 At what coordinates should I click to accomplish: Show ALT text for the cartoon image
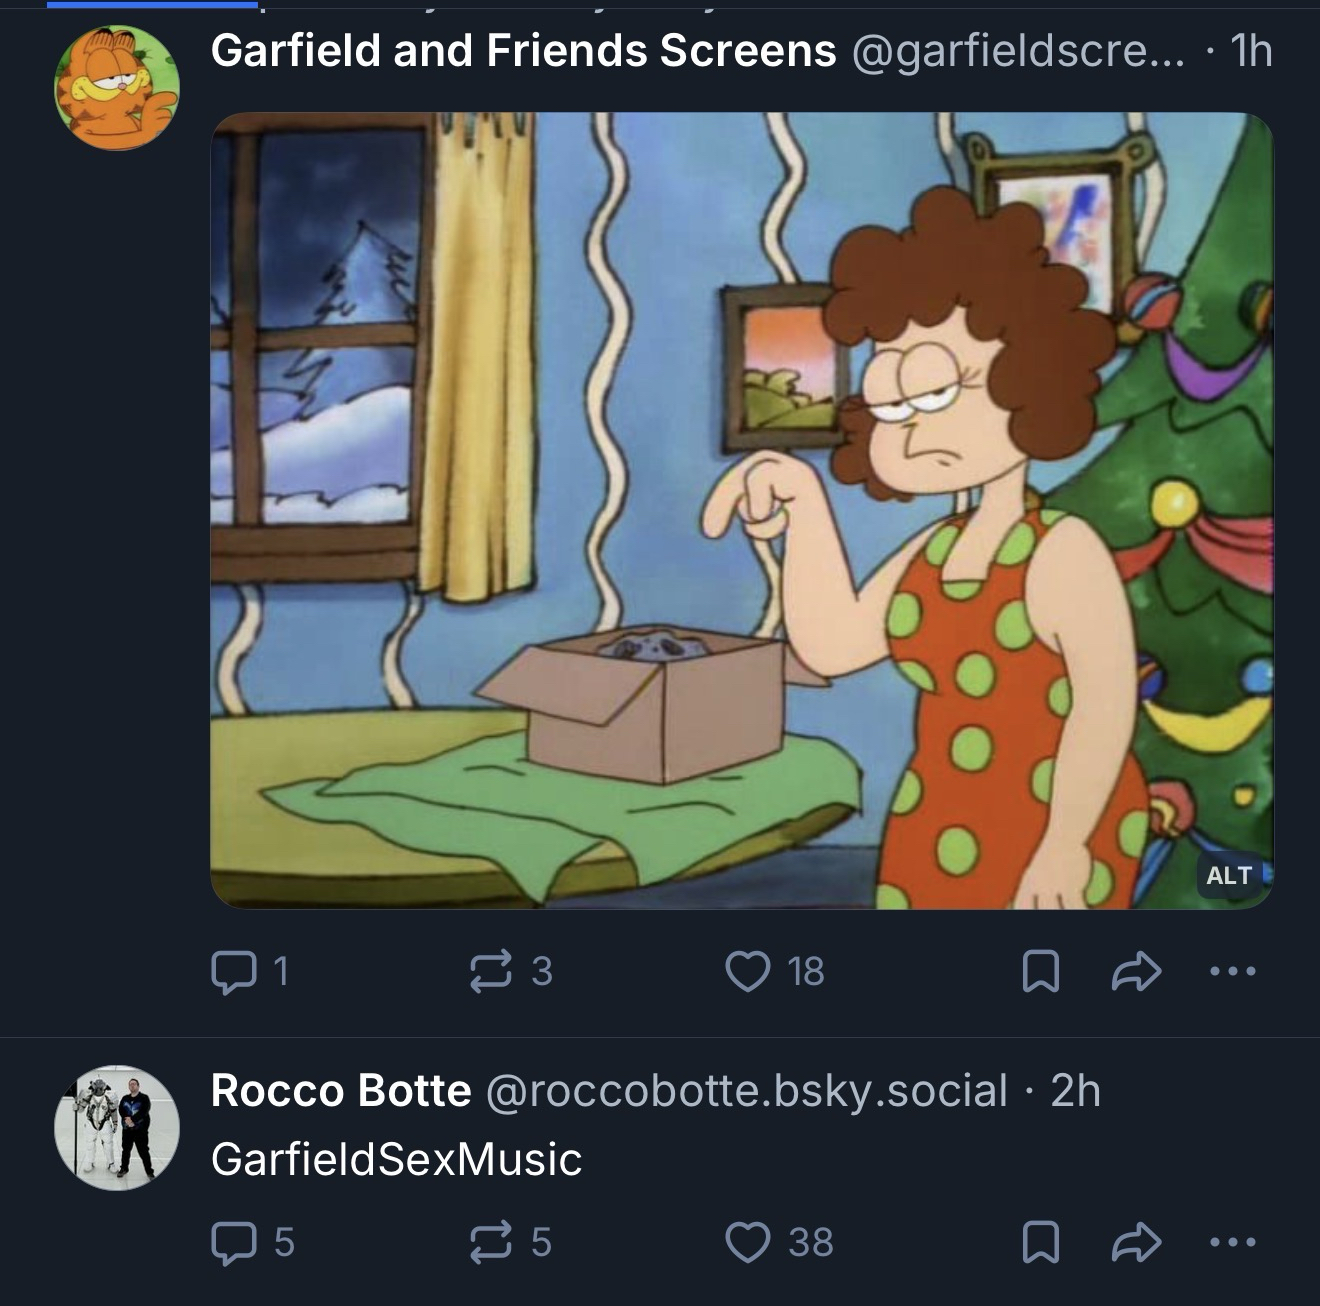click(x=1229, y=875)
